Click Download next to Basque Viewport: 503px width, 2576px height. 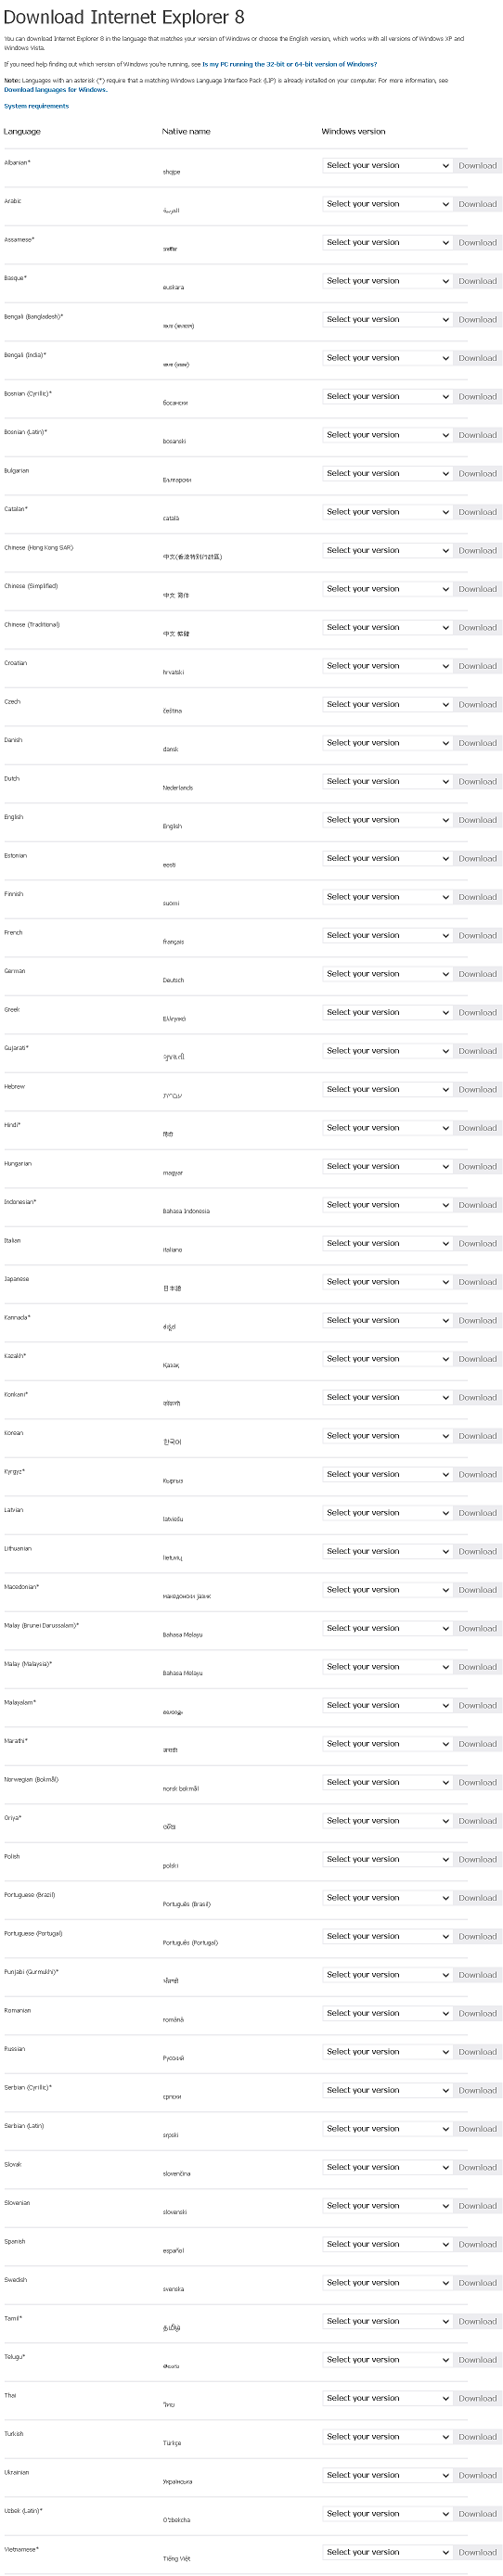[x=477, y=281]
